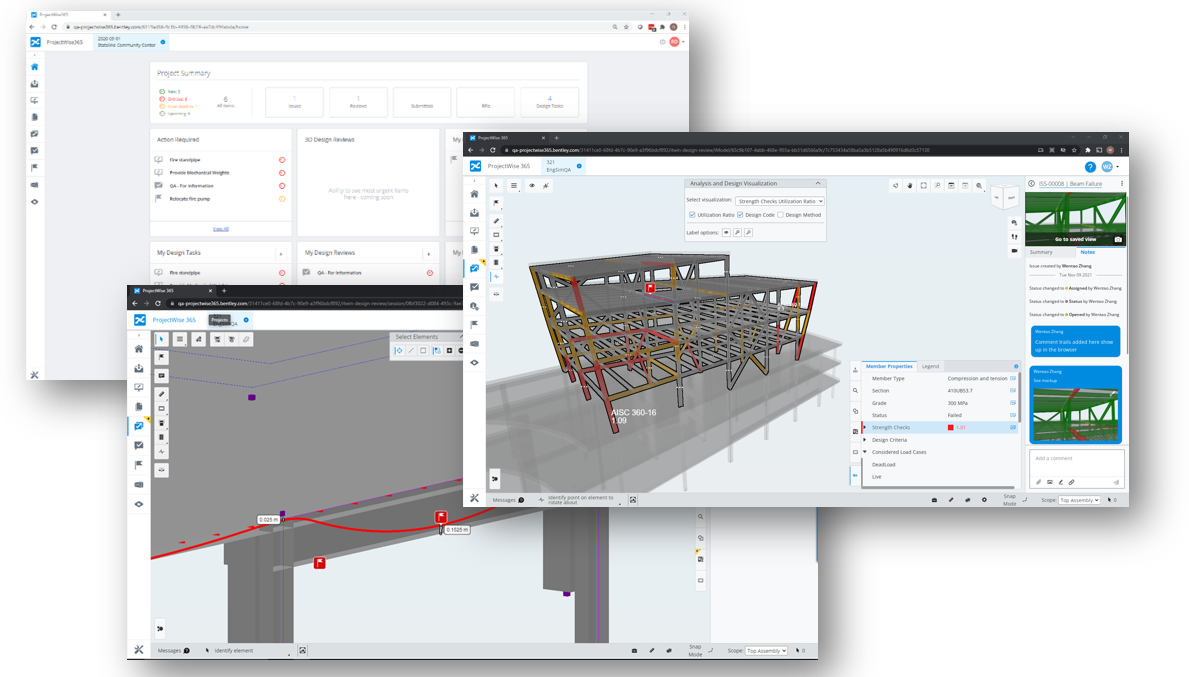This screenshot has height=677, width=1189.
Task: Click the flag issue tool in structural model toolbar
Action: [x=497, y=203]
